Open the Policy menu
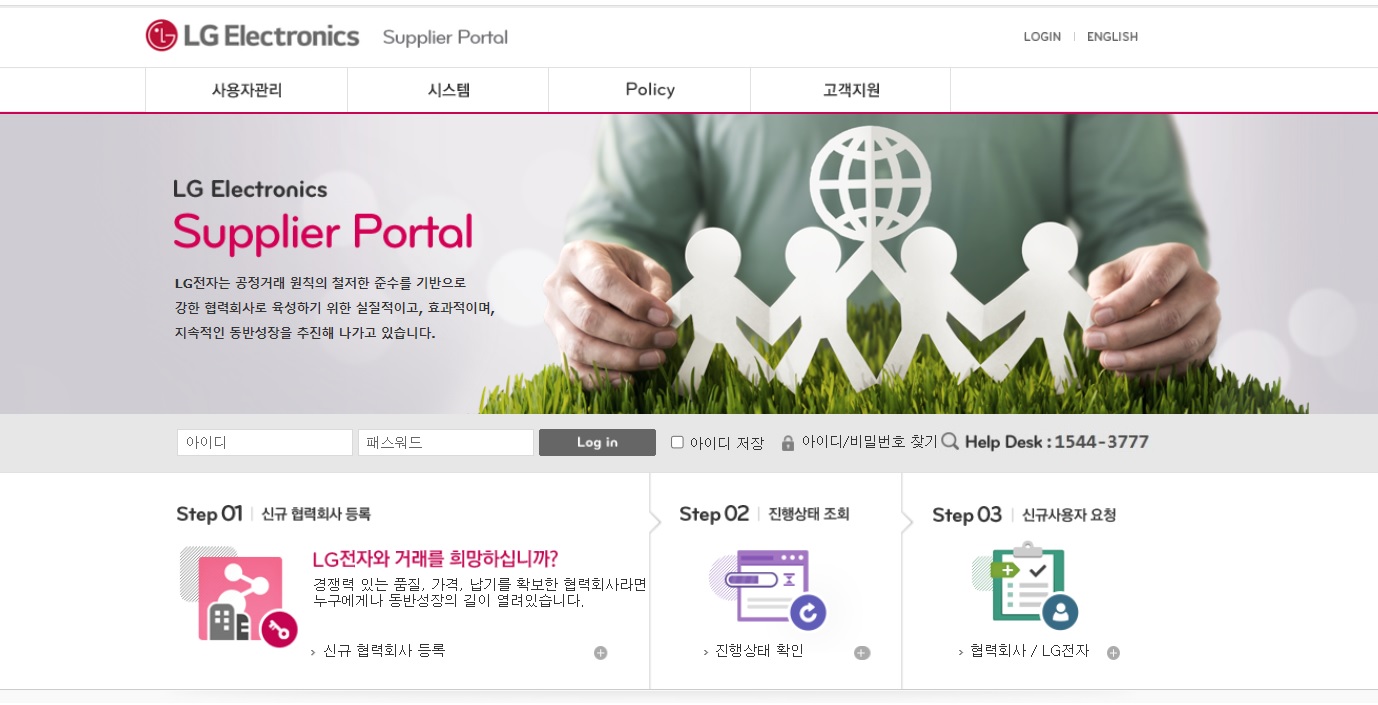 650,90
